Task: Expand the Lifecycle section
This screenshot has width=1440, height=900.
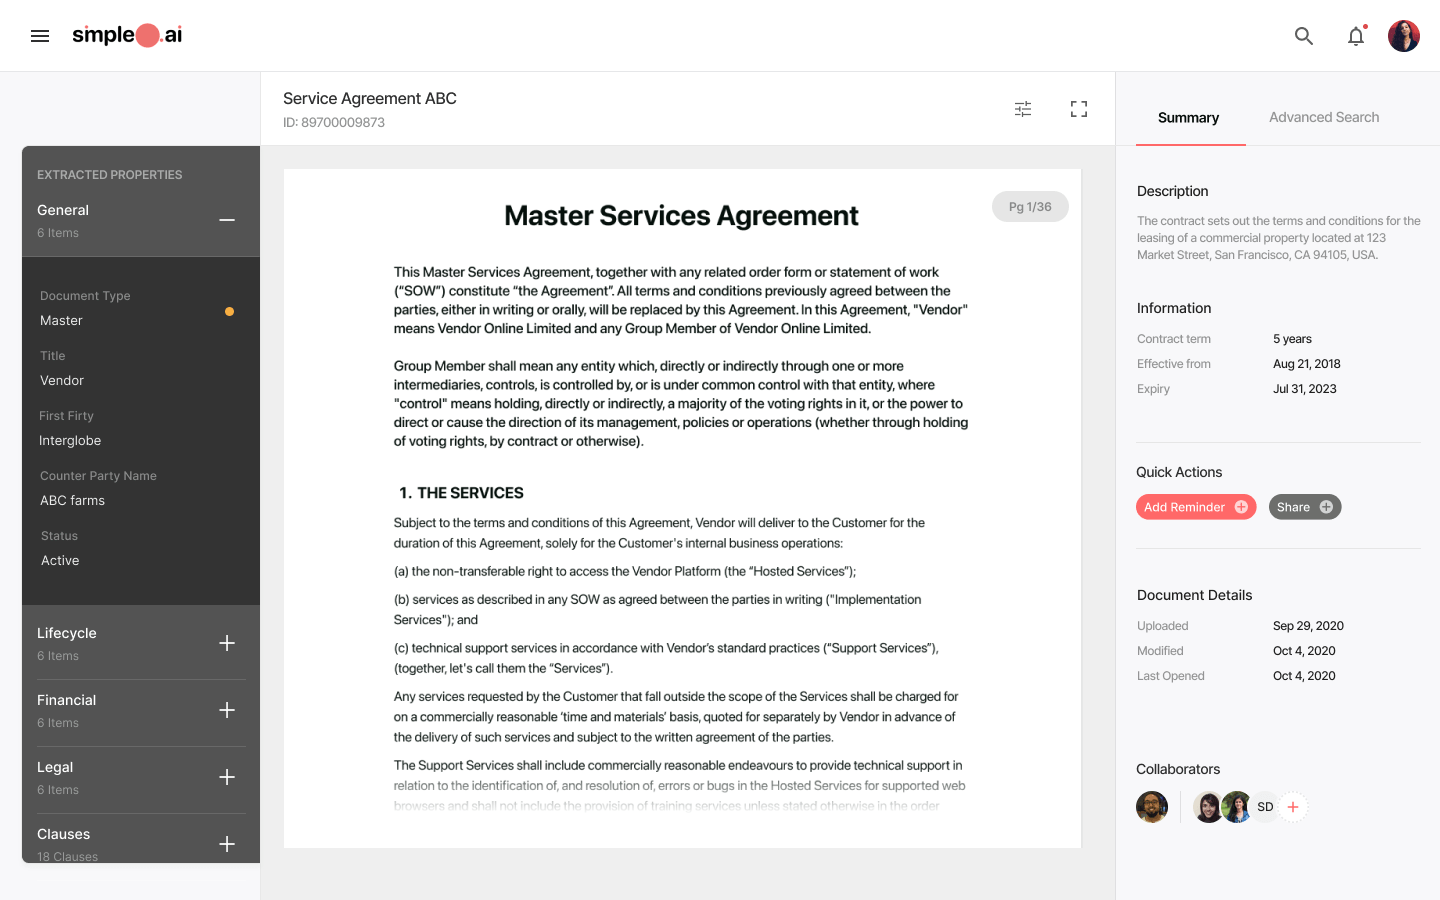Action: point(227,642)
